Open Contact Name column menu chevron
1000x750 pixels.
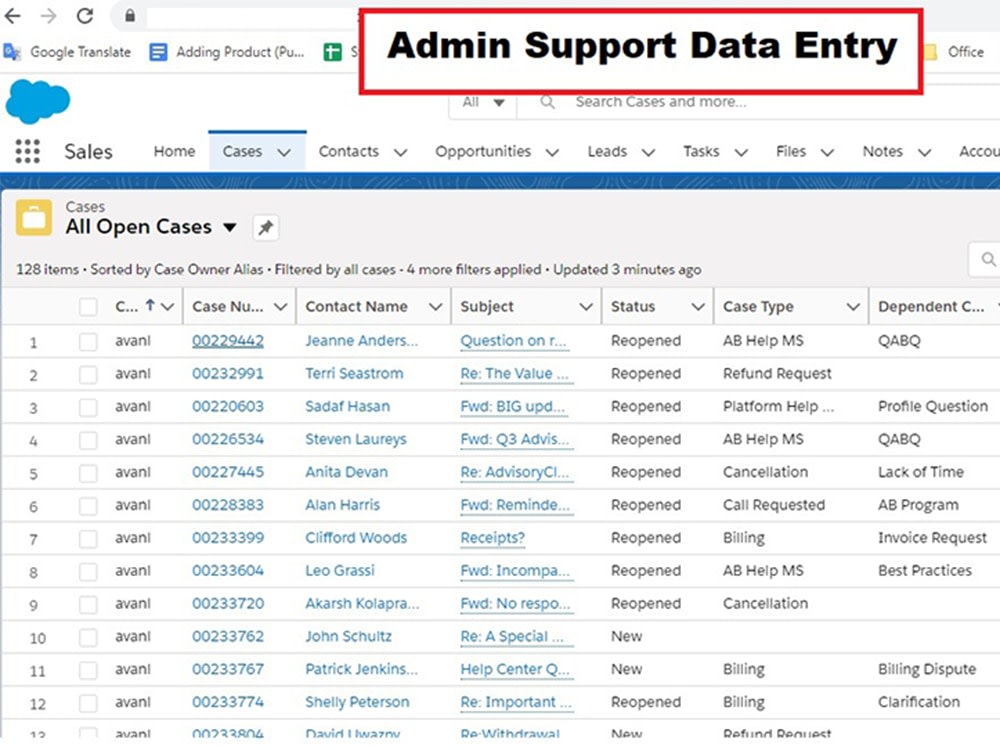436,307
